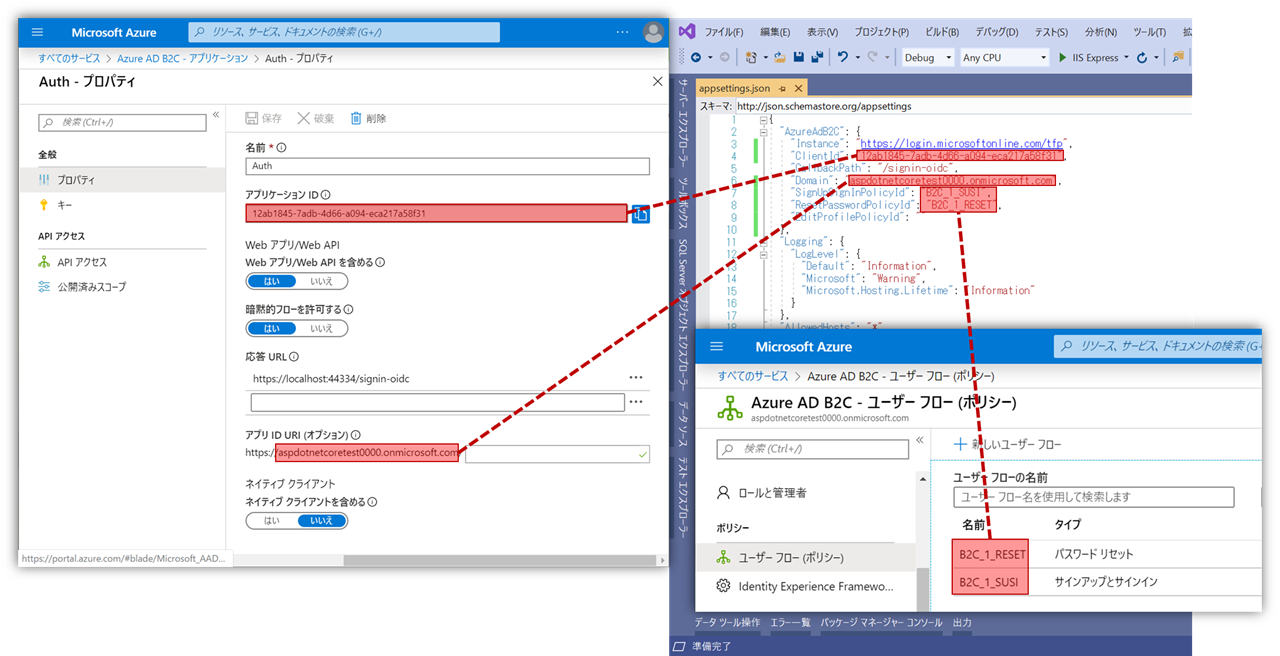Collapse the Auth blade side menu
Screen dimensions: 1280x656
tap(216, 115)
